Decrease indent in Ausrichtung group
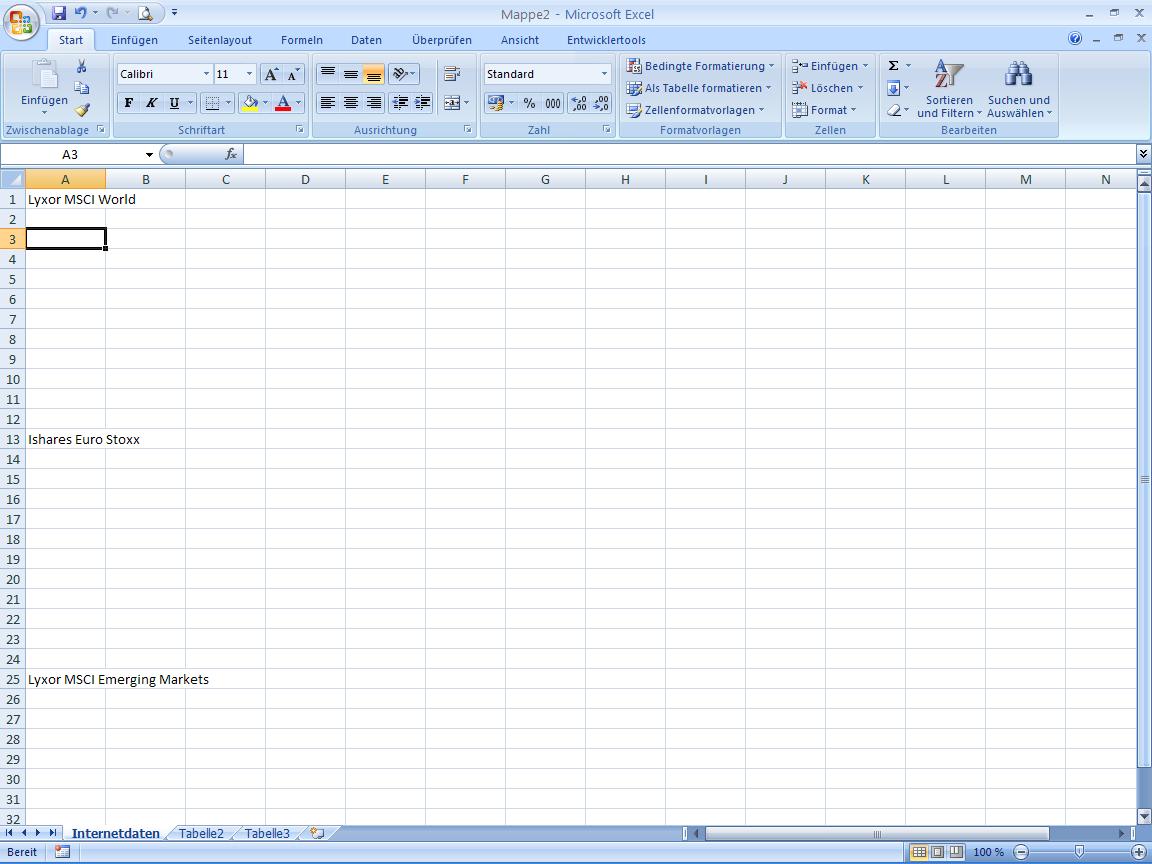The width and height of the screenshot is (1152, 864). tap(400, 103)
